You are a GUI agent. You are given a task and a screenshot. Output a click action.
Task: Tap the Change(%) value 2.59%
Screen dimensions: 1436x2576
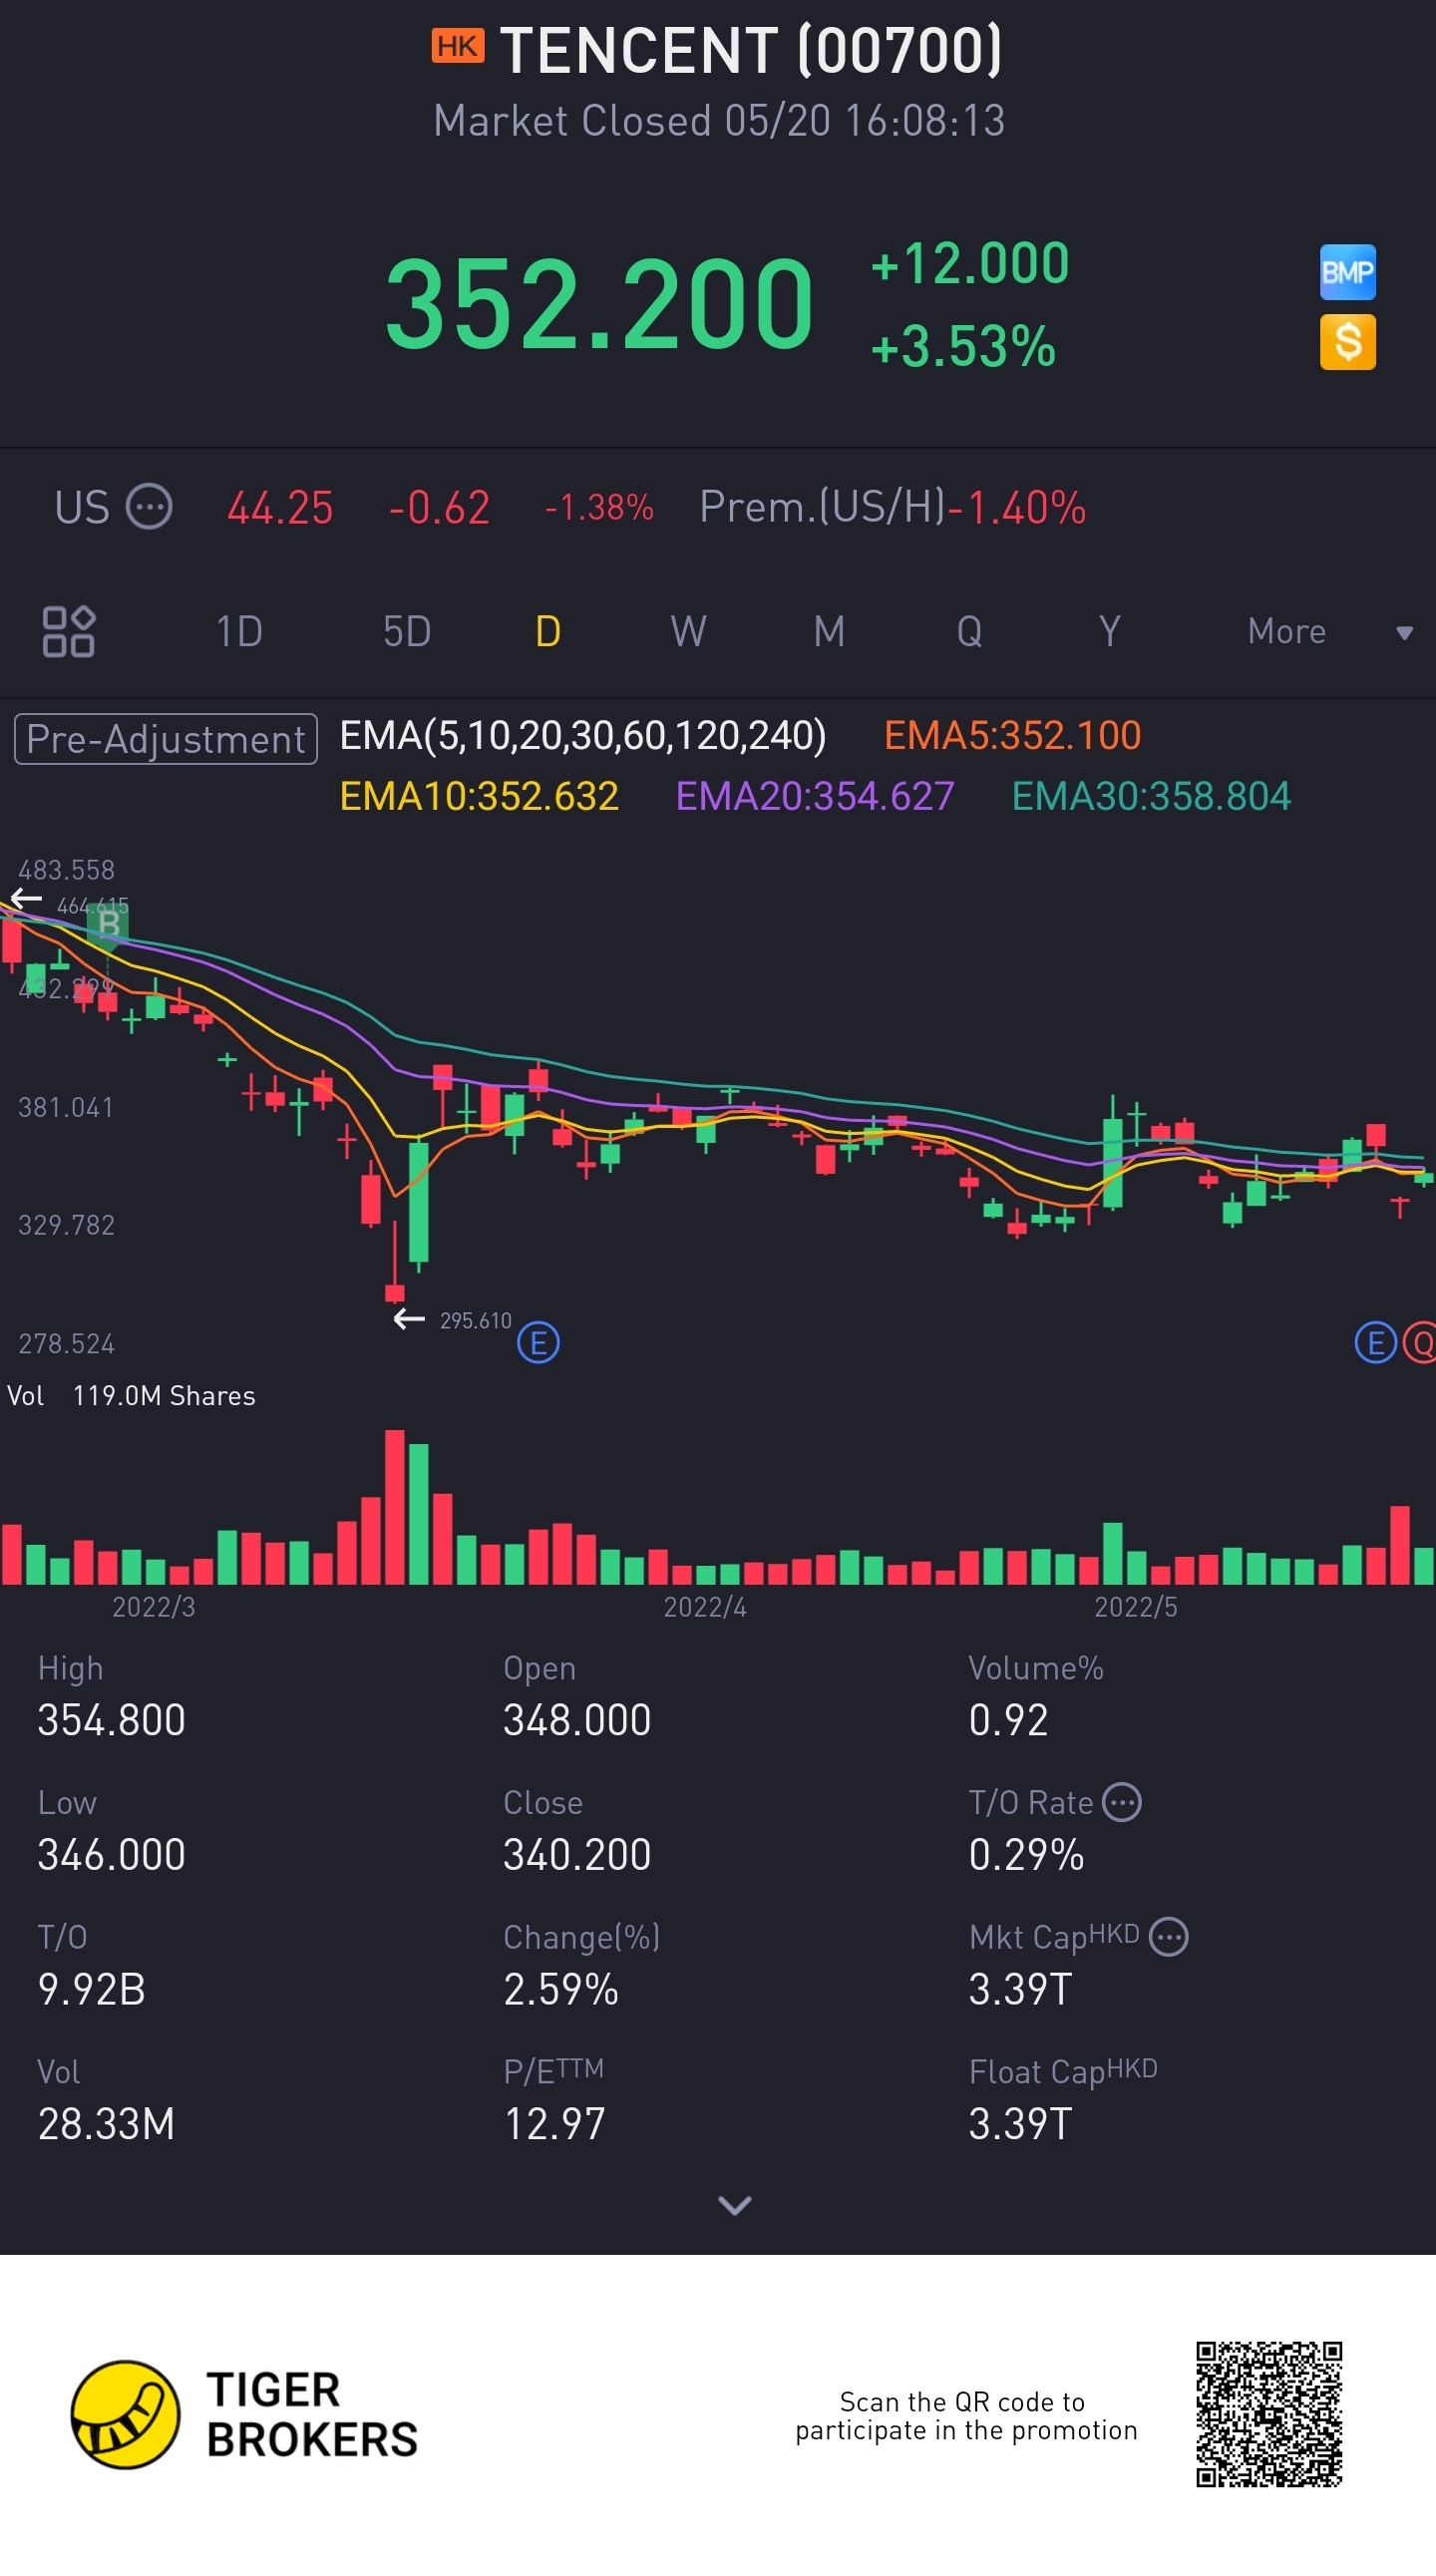(561, 1989)
